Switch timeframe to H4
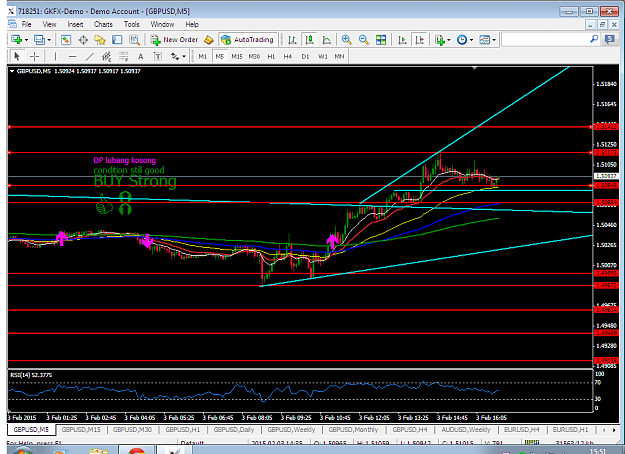 click(288, 57)
